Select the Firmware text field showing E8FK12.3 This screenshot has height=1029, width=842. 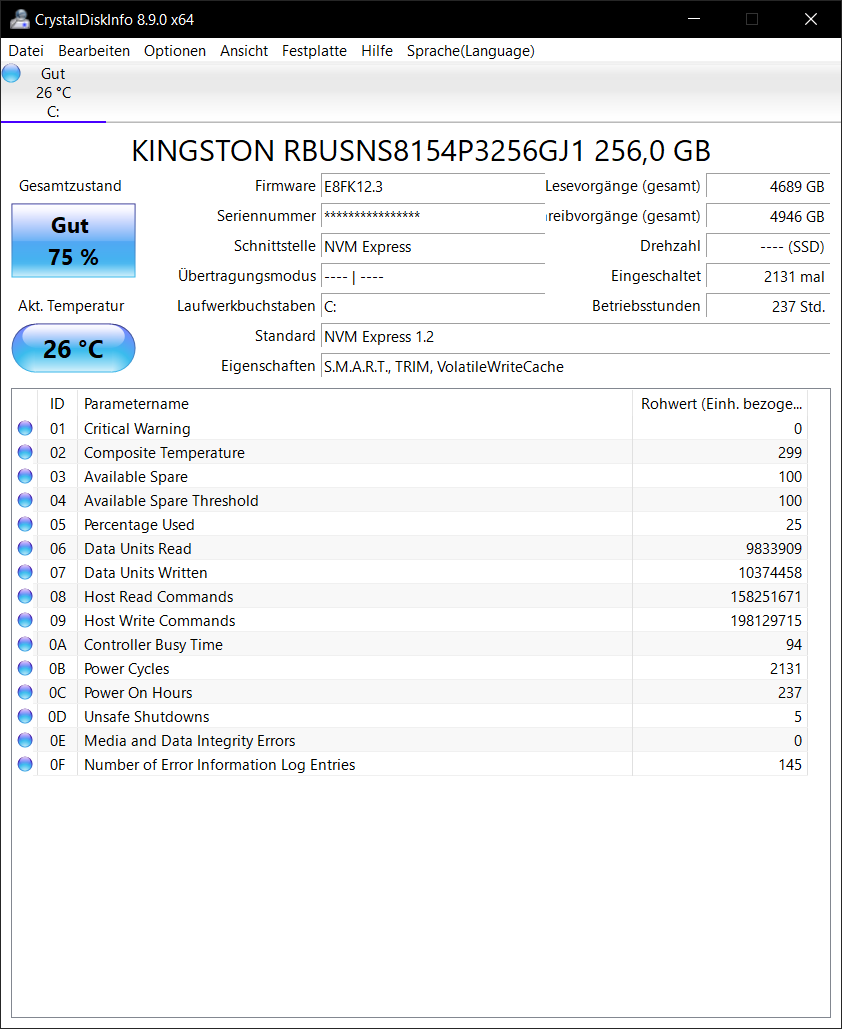click(432, 186)
